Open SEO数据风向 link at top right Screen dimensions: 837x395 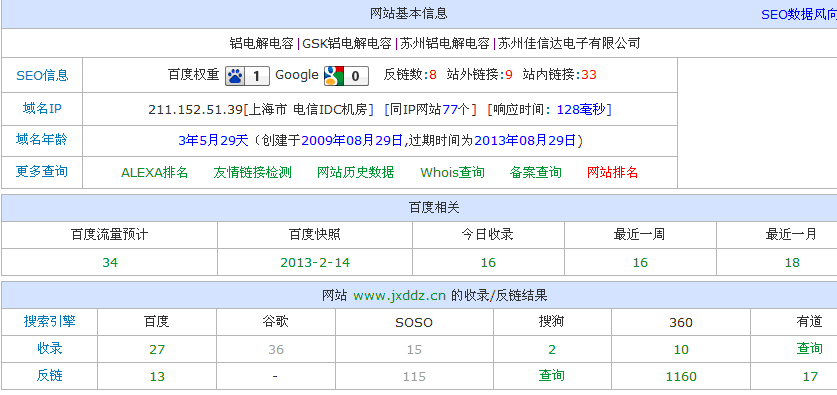pos(799,14)
